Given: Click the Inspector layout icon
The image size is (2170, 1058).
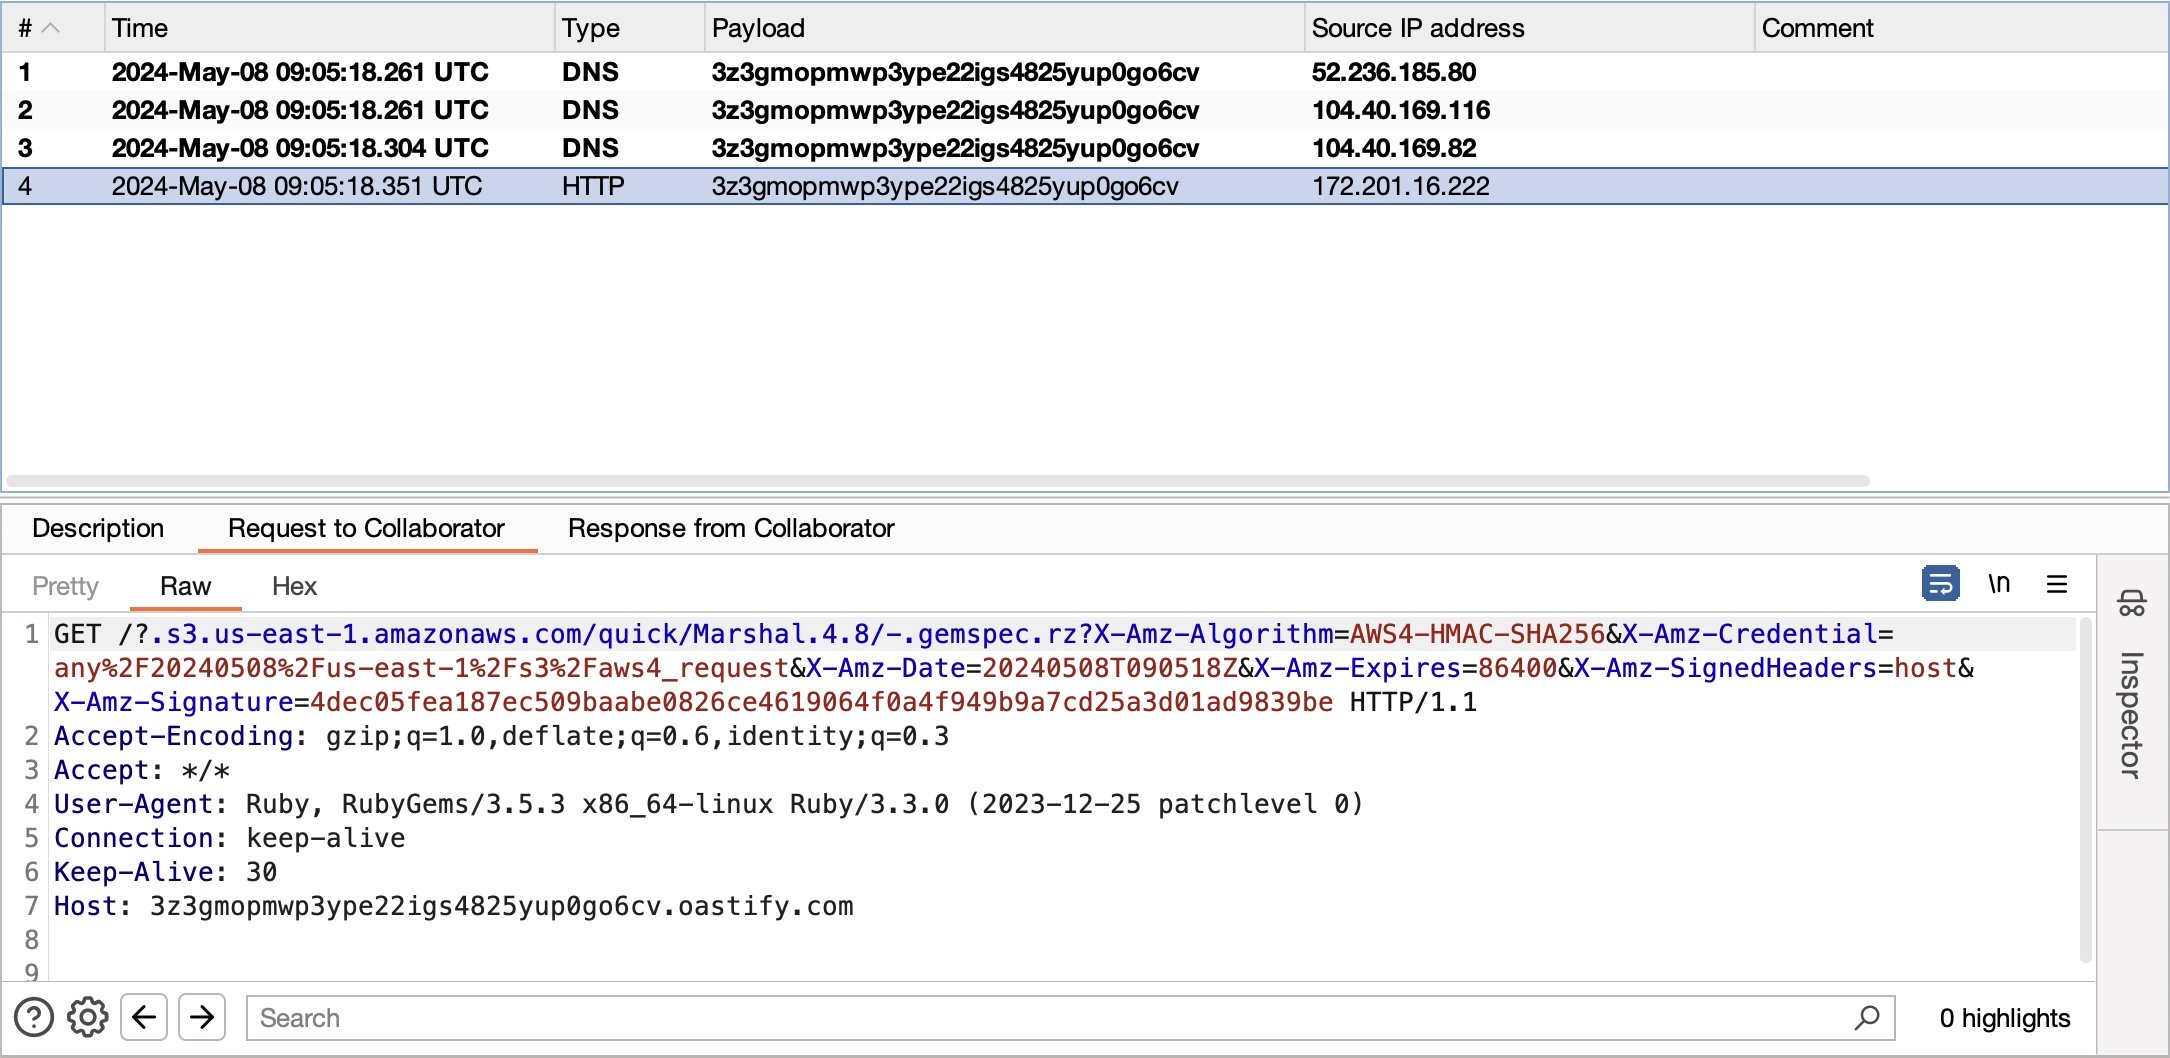Looking at the screenshot, I should coord(2131,603).
